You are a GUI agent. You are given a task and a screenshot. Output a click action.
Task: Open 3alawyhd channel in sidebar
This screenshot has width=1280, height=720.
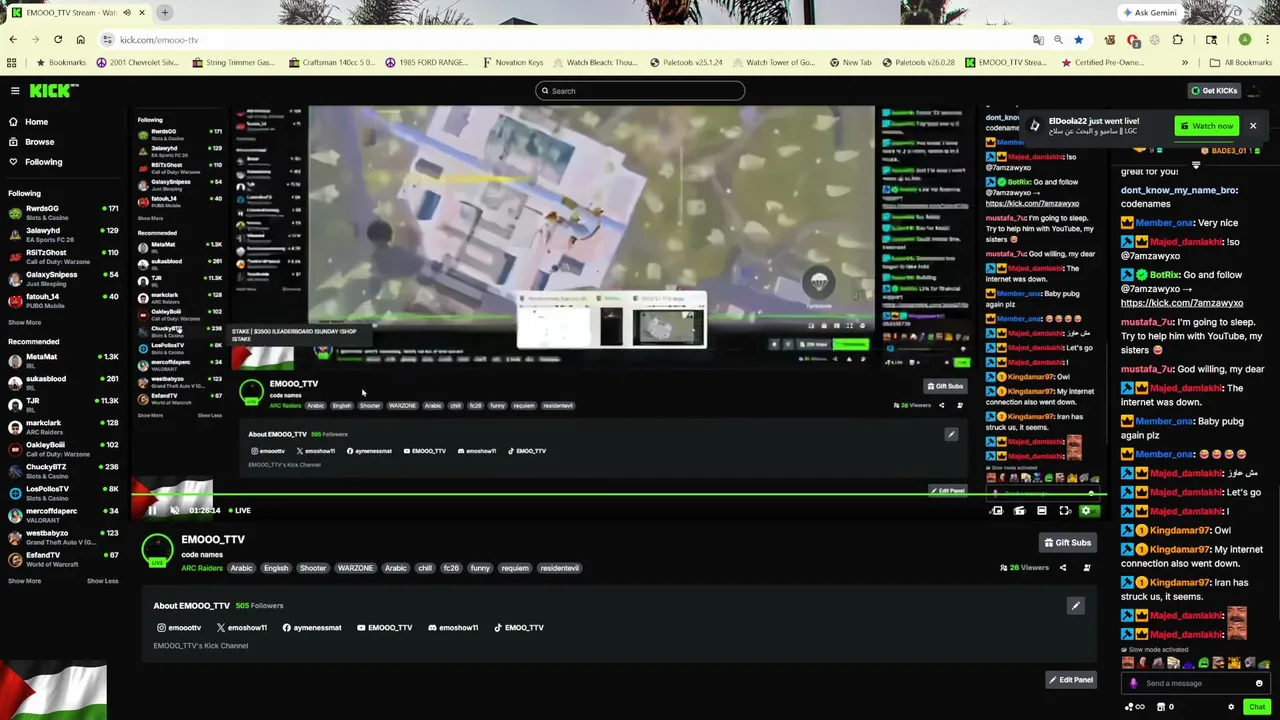click(63, 234)
